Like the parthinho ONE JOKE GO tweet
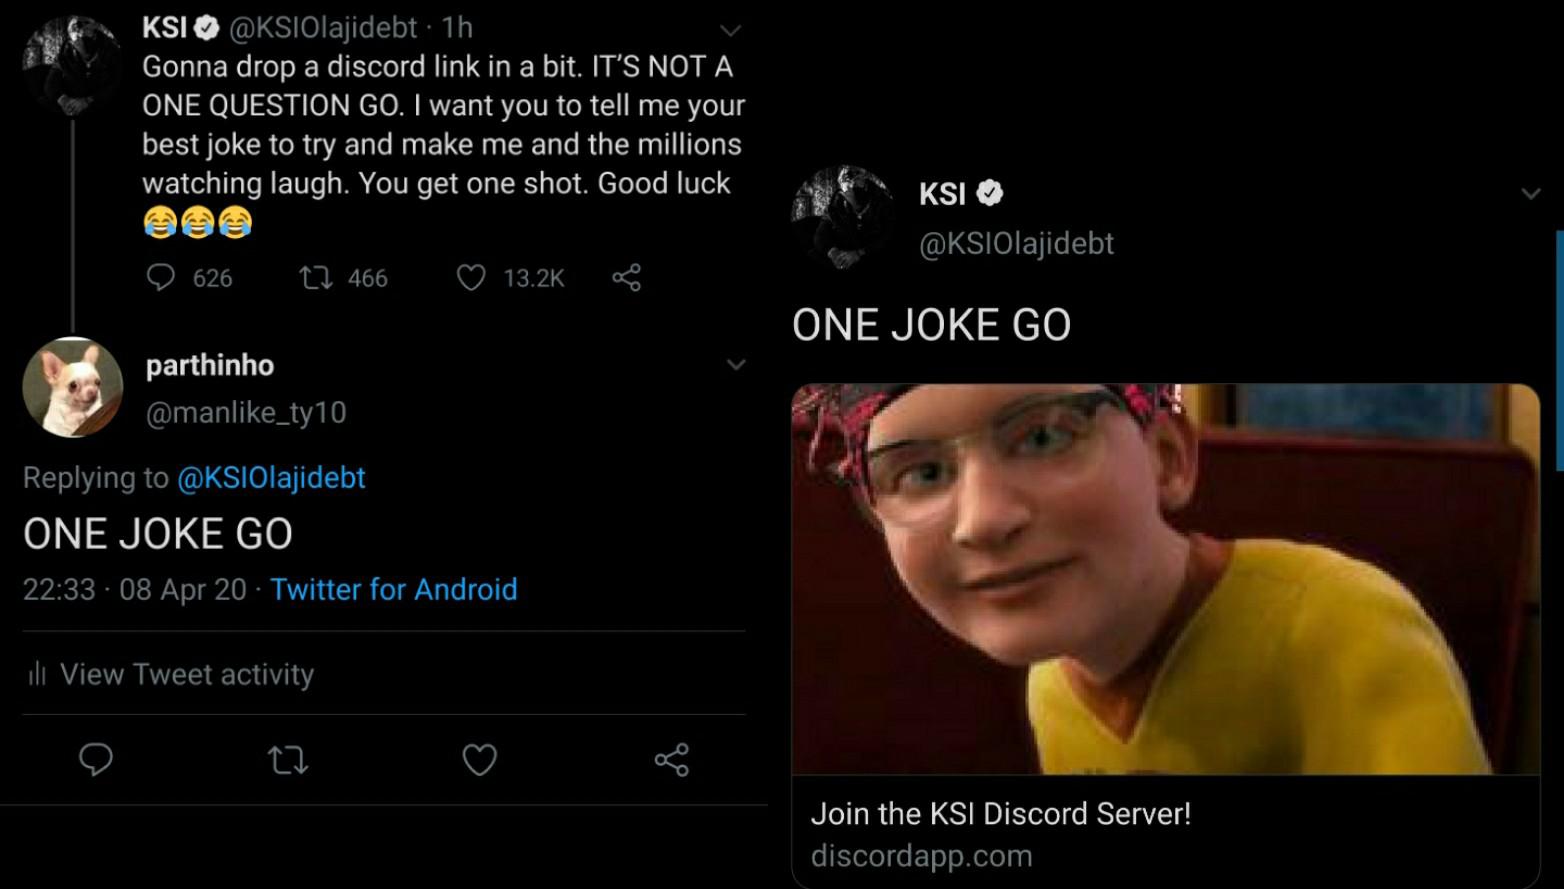 coord(479,760)
